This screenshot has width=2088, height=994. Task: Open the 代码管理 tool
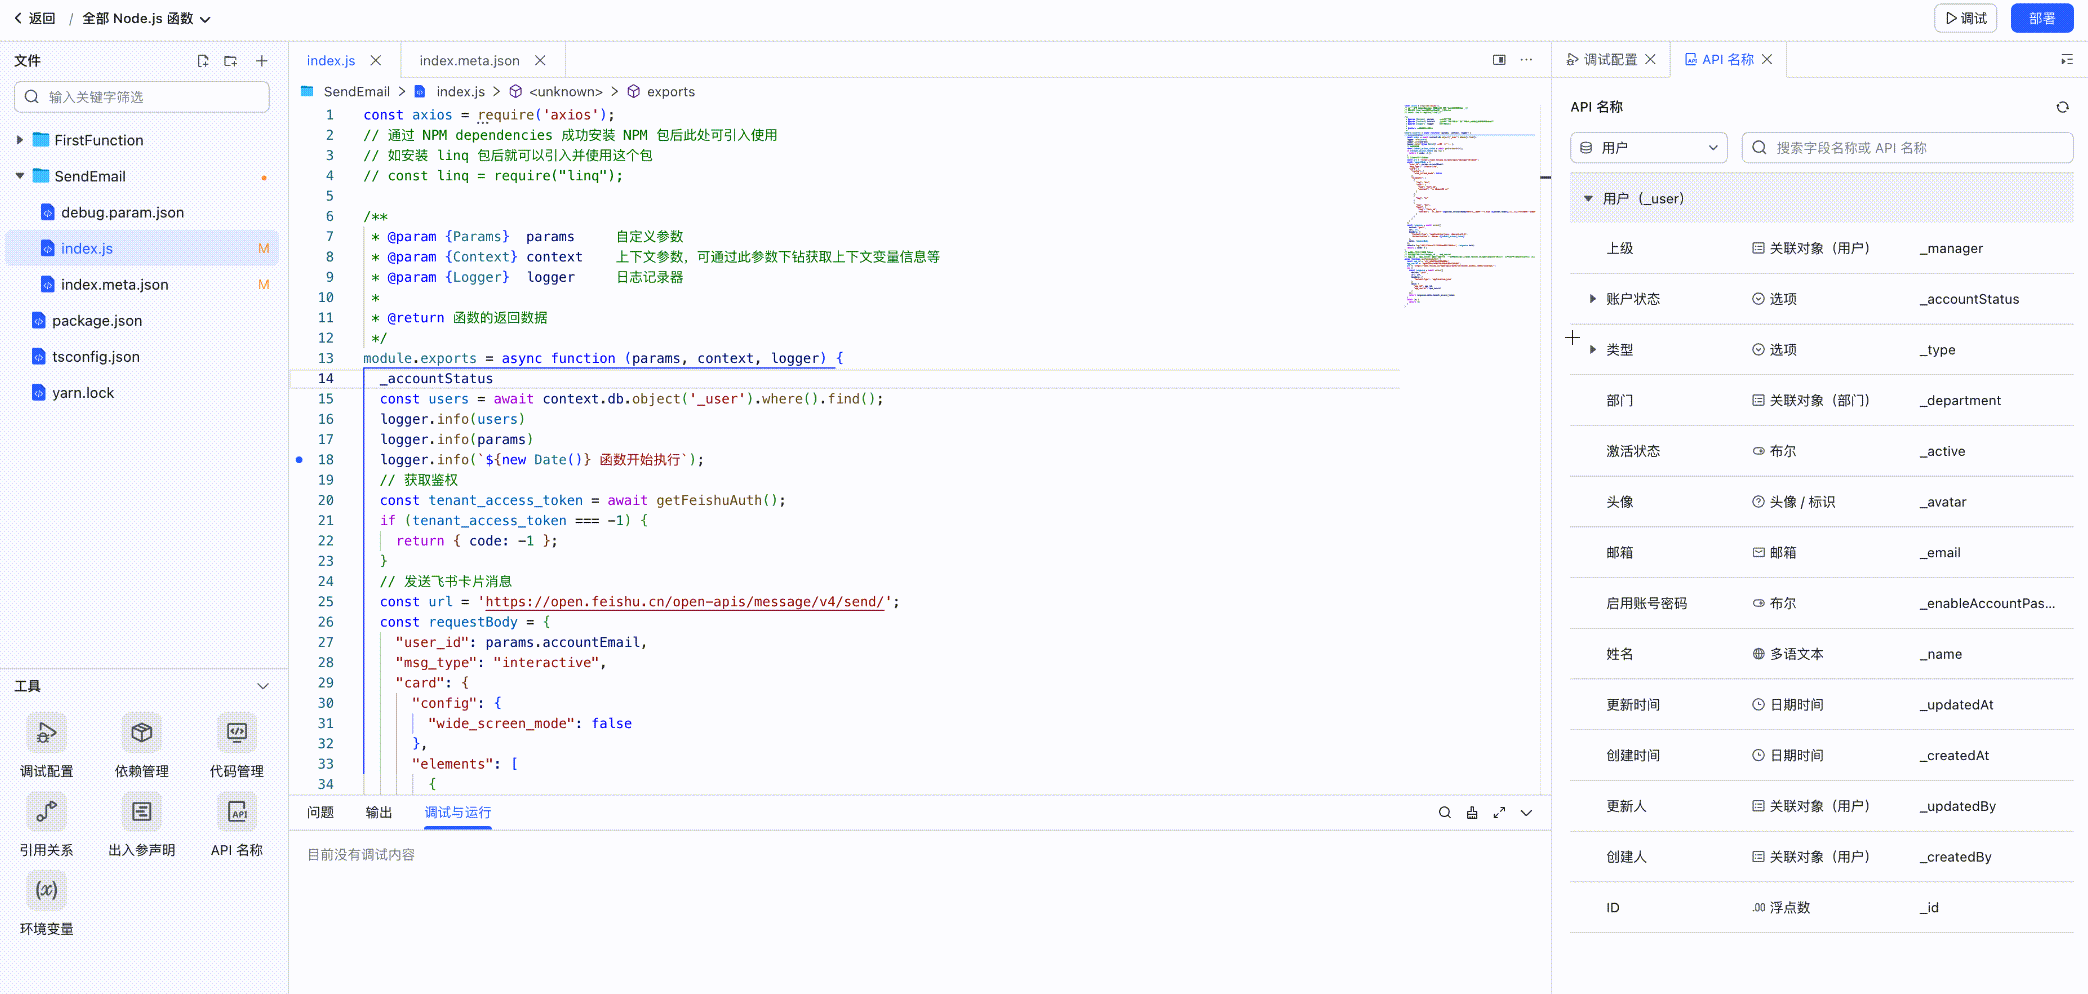pyautogui.click(x=236, y=733)
